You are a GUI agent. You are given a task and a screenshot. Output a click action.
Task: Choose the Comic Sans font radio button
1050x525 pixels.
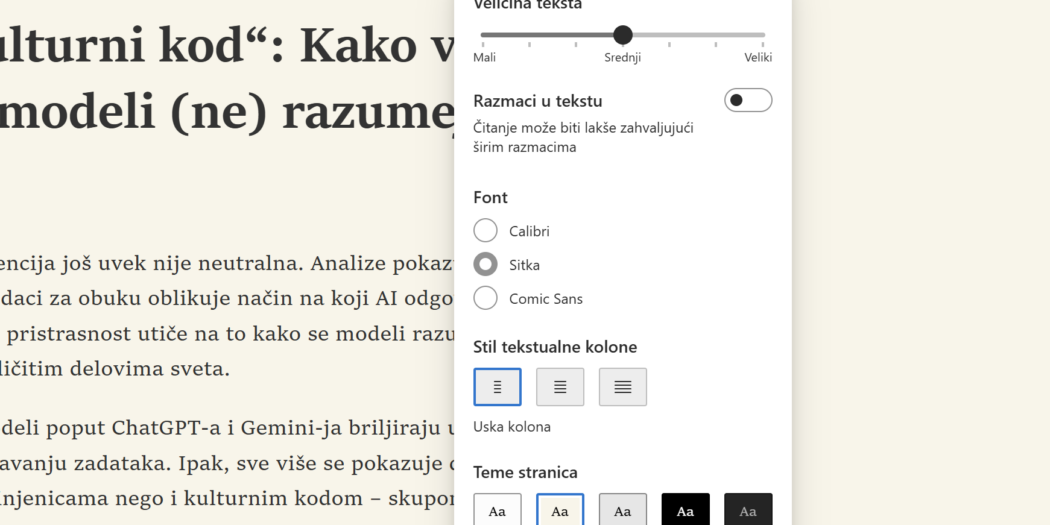(x=486, y=298)
